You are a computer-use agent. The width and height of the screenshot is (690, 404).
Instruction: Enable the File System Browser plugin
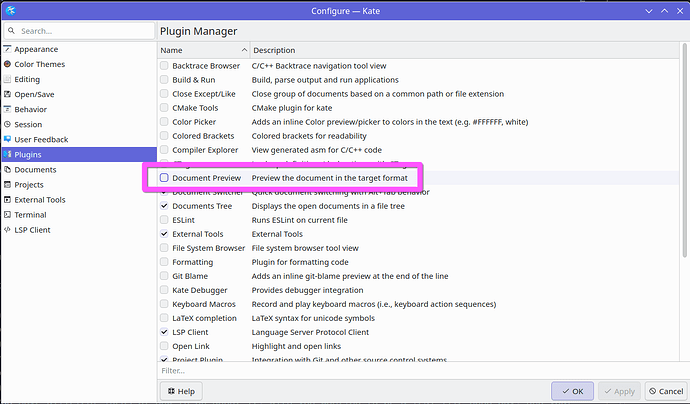coord(164,248)
